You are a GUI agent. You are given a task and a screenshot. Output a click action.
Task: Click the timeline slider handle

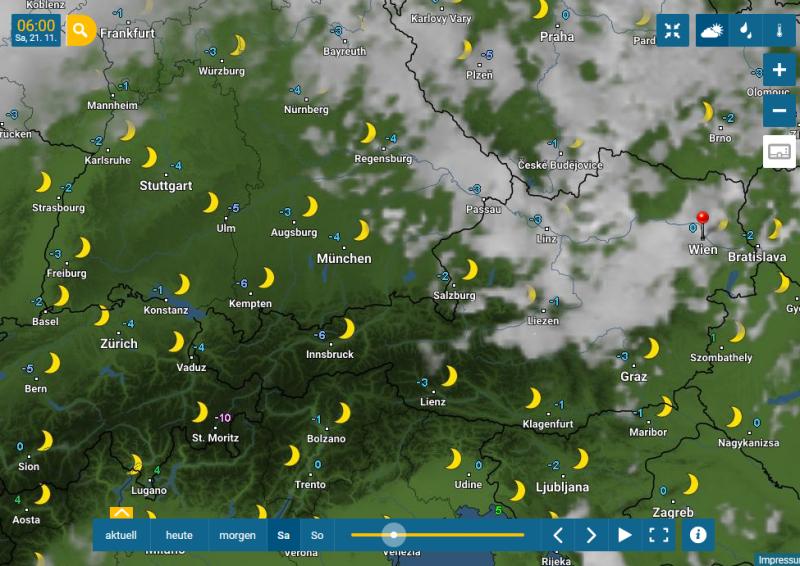point(394,535)
